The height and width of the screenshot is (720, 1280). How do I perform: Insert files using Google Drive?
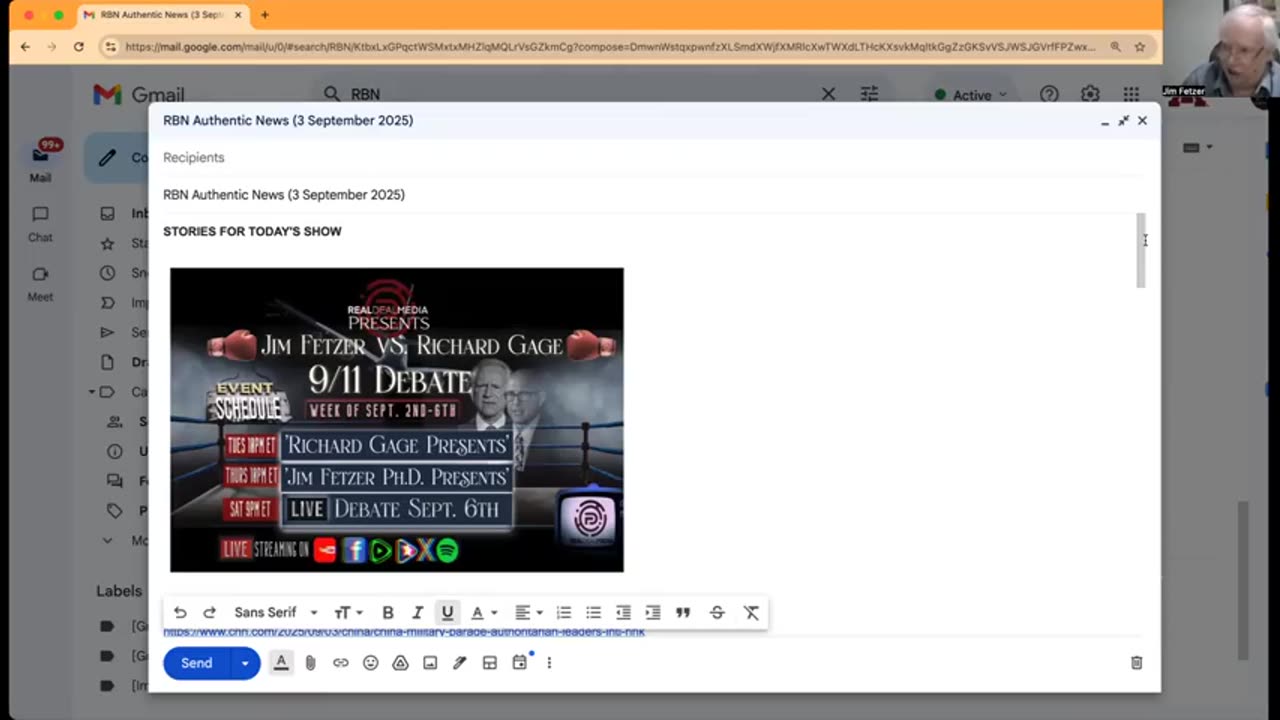(x=400, y=663)
